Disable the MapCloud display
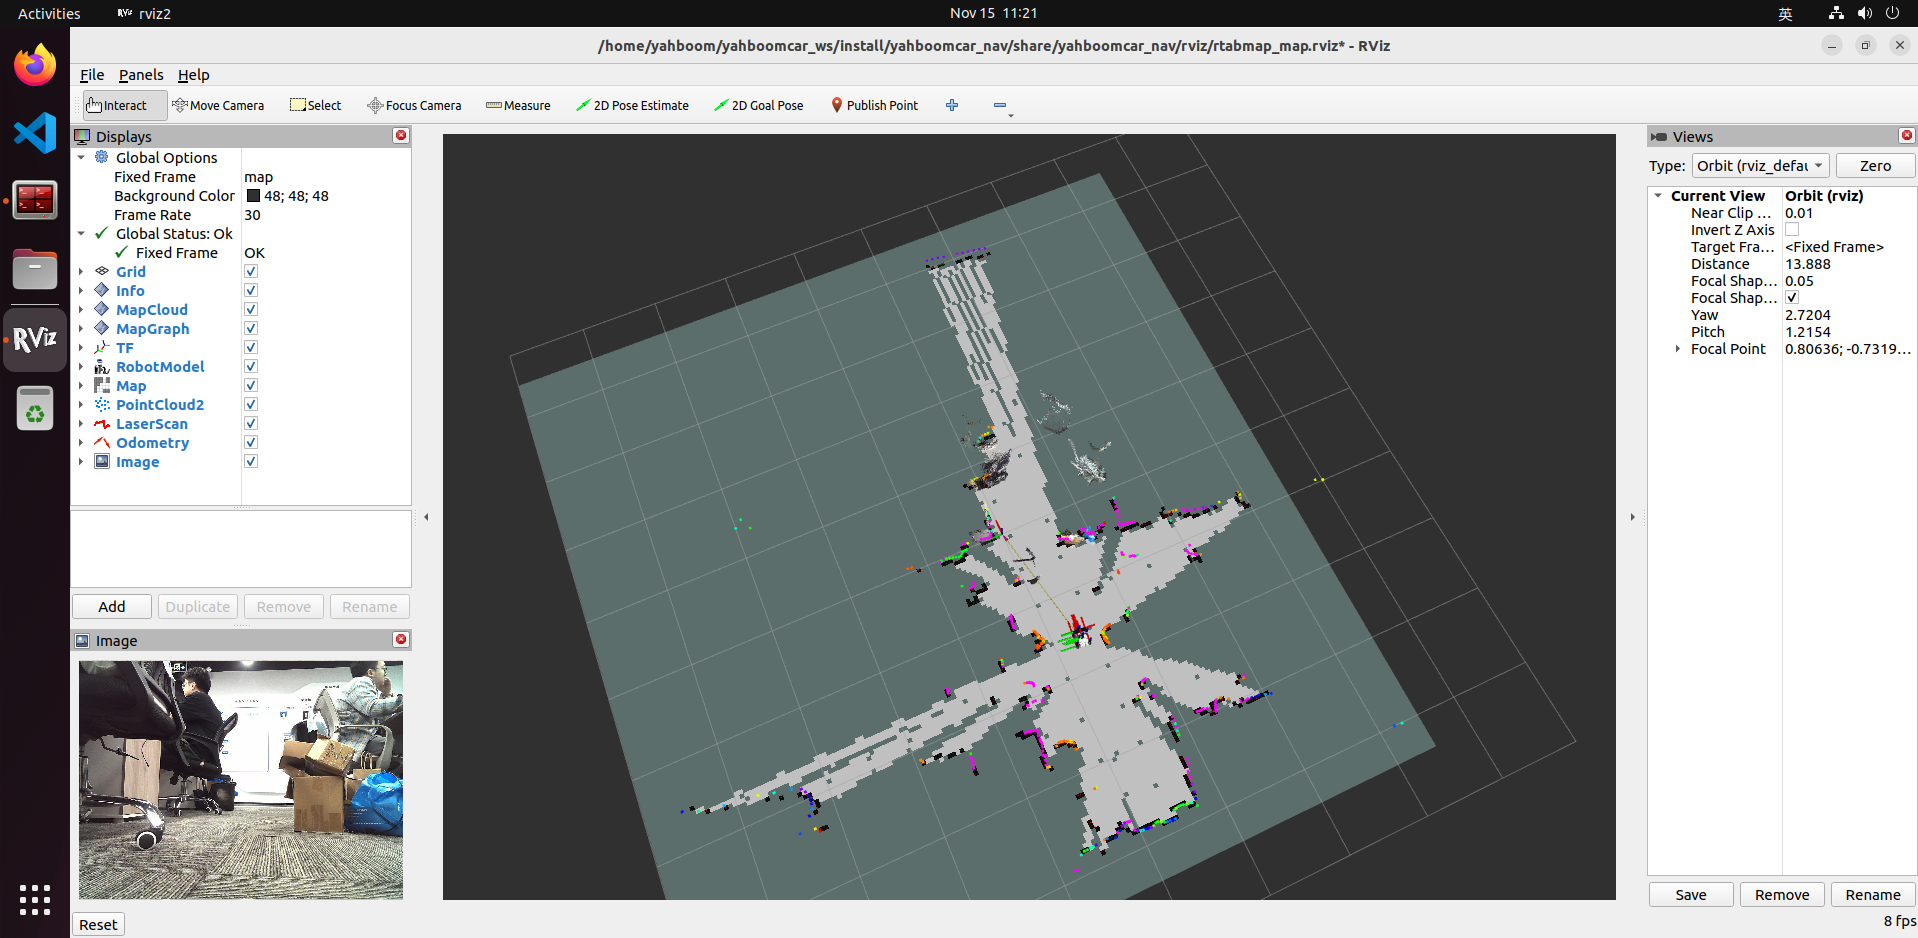Screen dimensions: 1918x938 click(x=251, y=310)
